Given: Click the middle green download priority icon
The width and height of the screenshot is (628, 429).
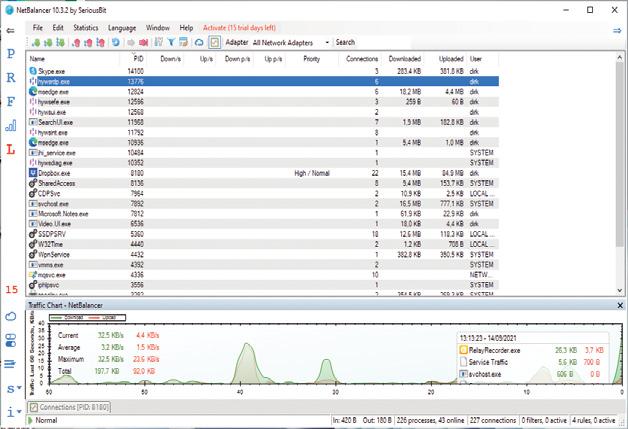Looking at the screenshot, I should tap(48, 42).
